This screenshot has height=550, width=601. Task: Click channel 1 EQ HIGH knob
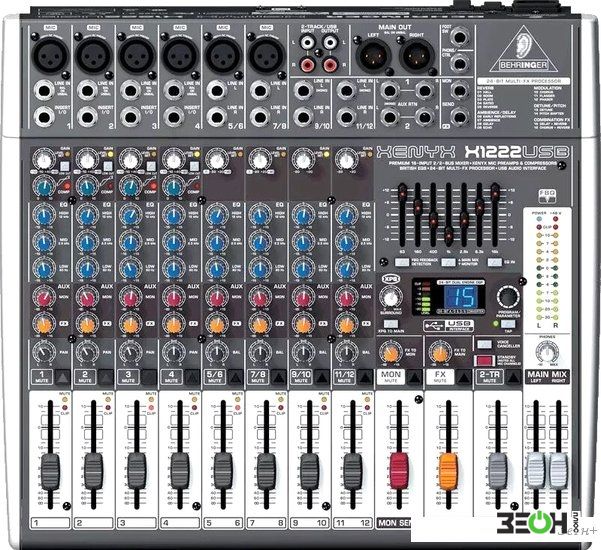pyautogui.click(x=43, y=215)
